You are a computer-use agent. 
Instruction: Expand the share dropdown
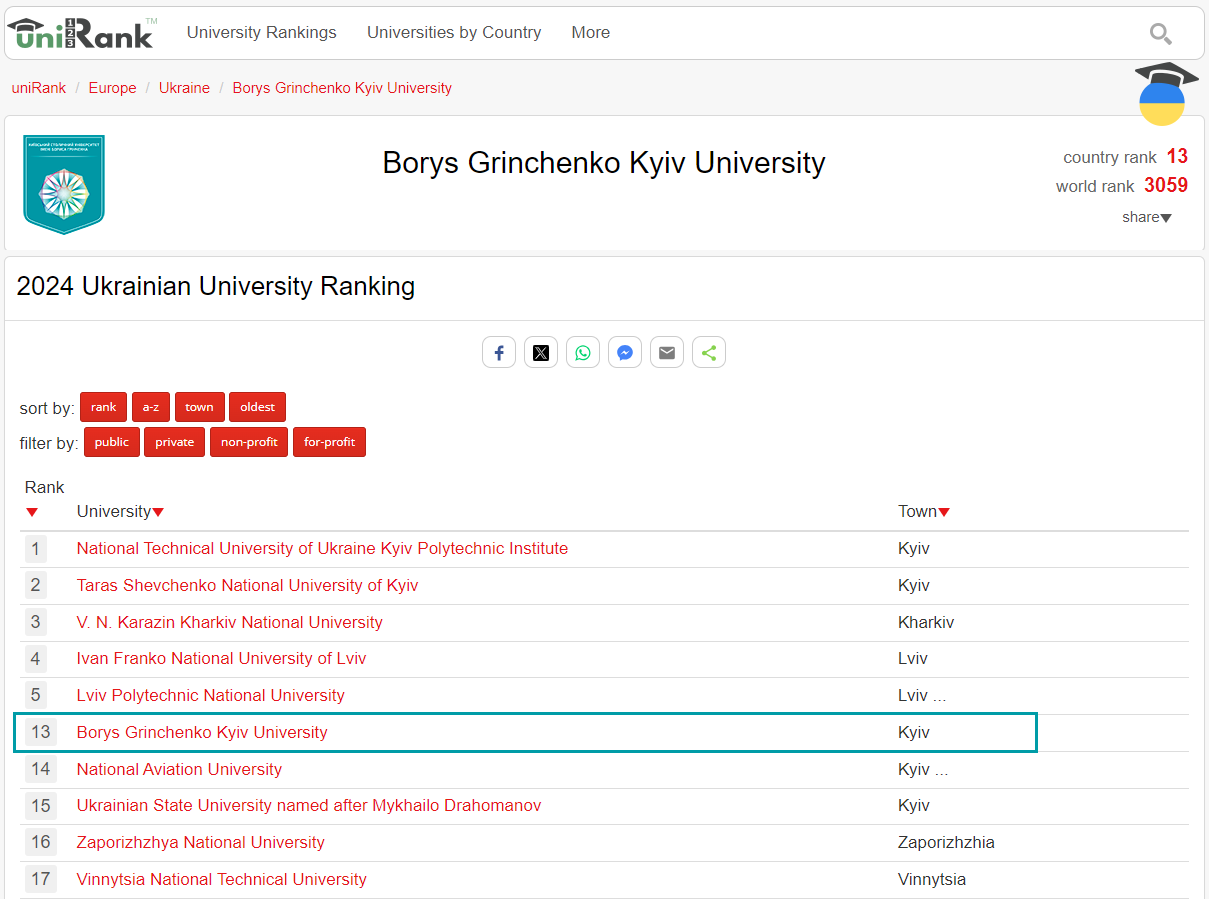pos(1146,217)
